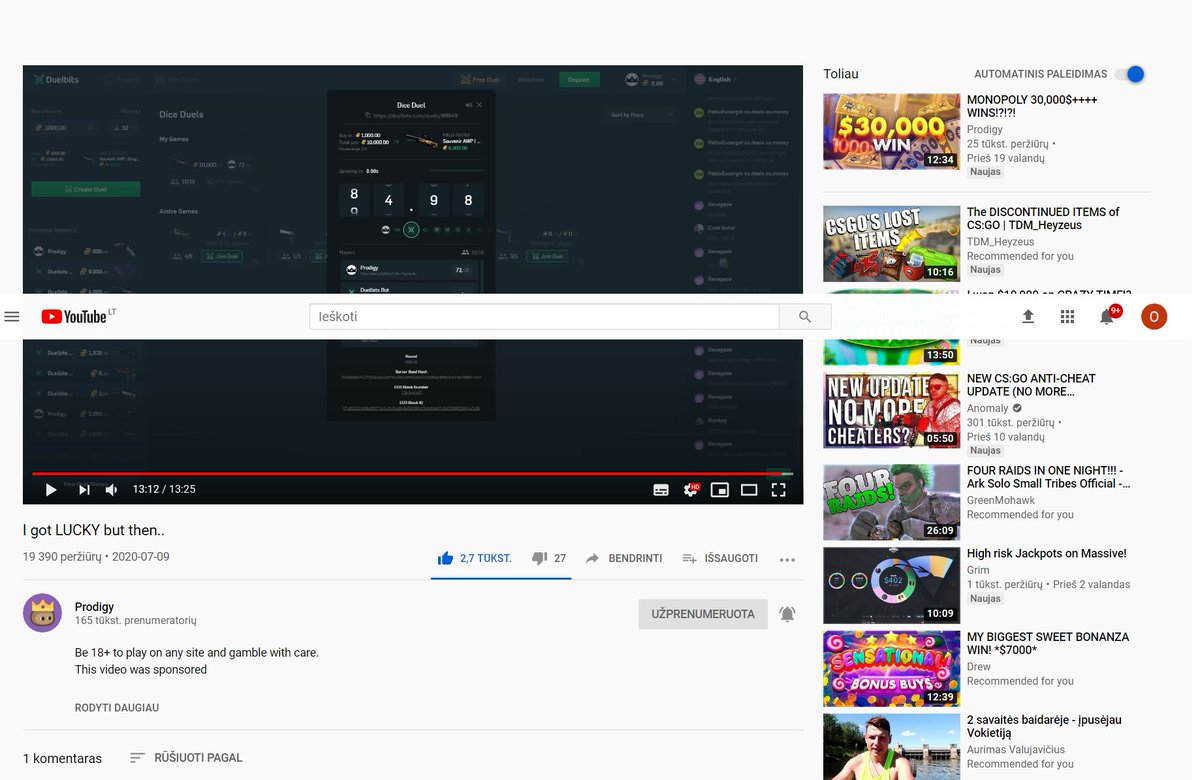
Task: Click the 1 komentaras comments count
Action: (62, 758)
